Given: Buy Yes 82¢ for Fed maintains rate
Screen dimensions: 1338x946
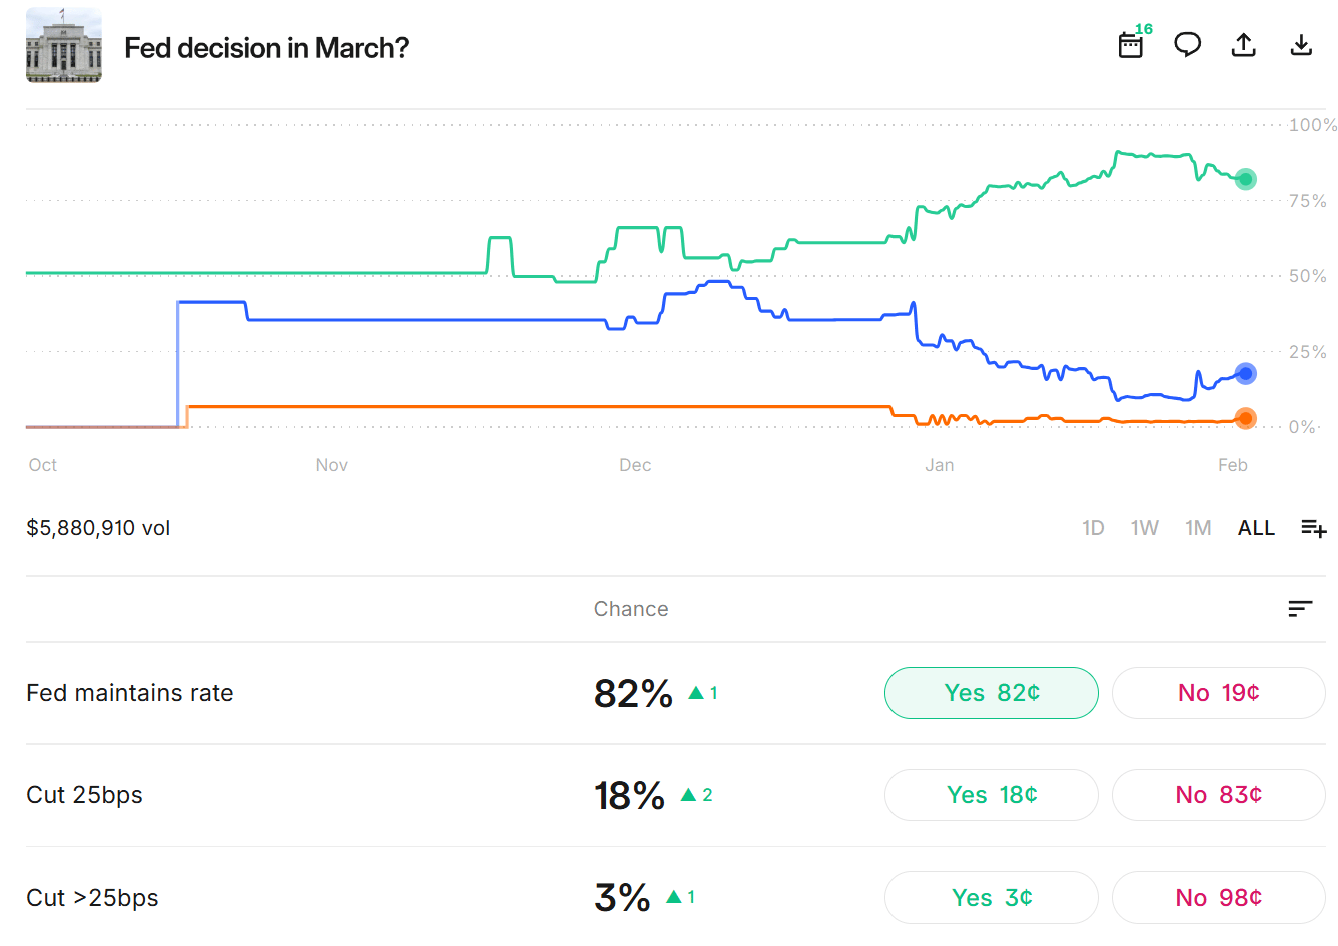Looking at the screenshot, I should (991, 693).
